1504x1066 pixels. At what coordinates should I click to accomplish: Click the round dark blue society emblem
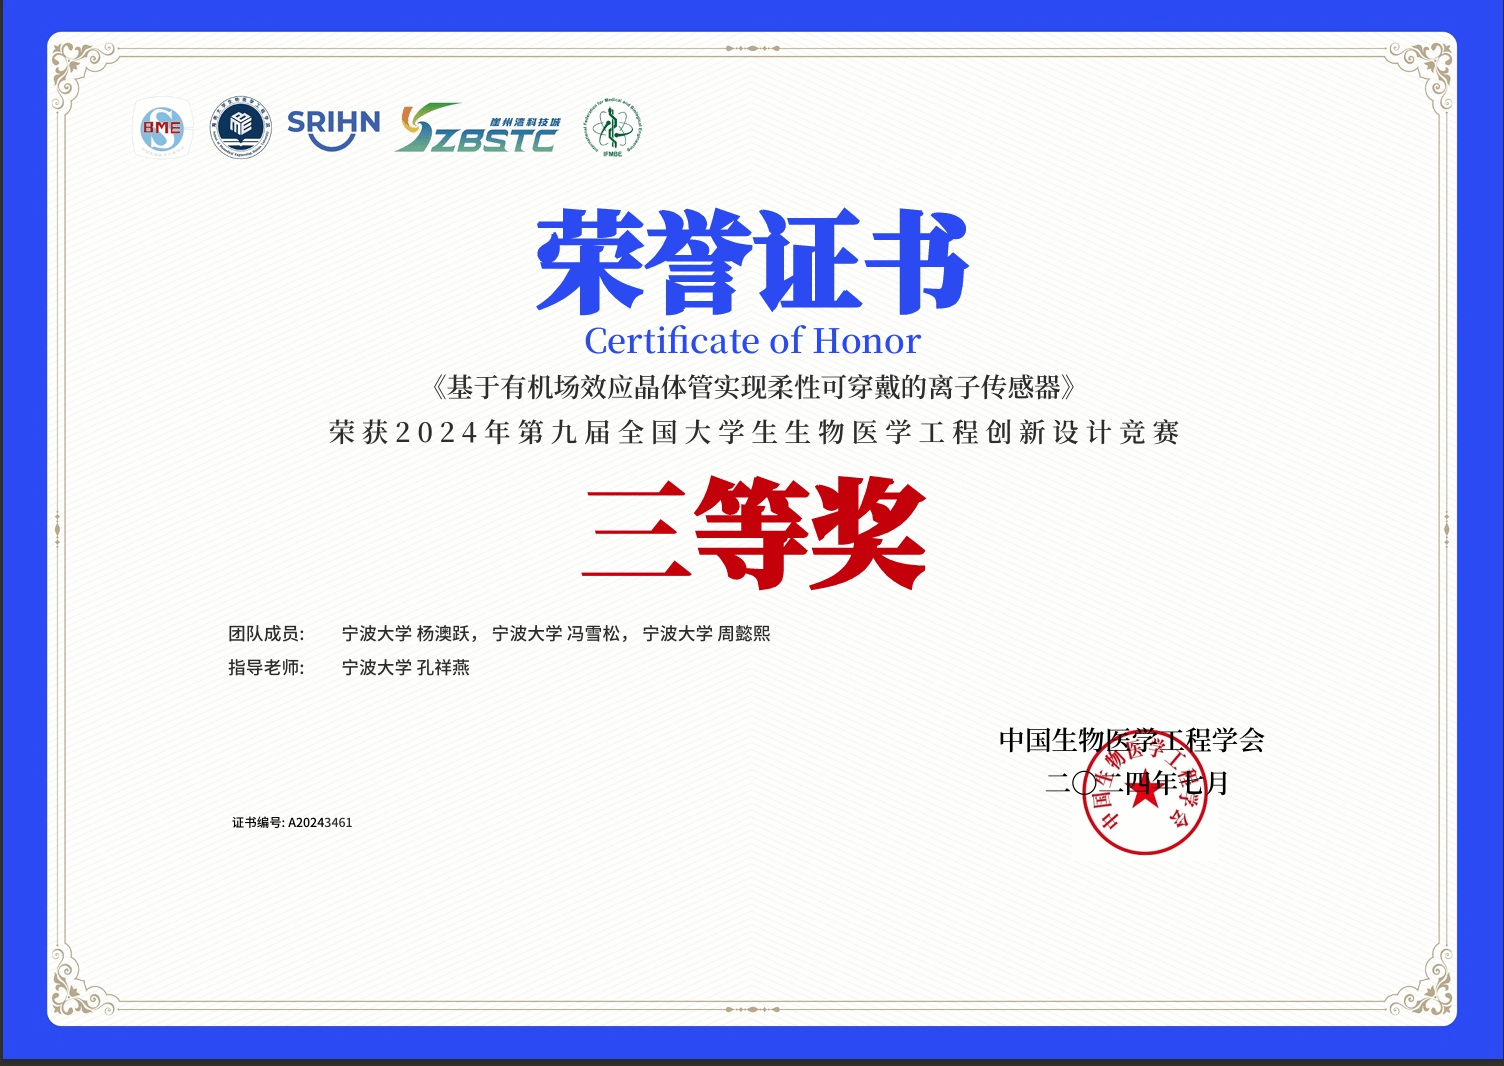pyautogui.click(x=240, y=127)
